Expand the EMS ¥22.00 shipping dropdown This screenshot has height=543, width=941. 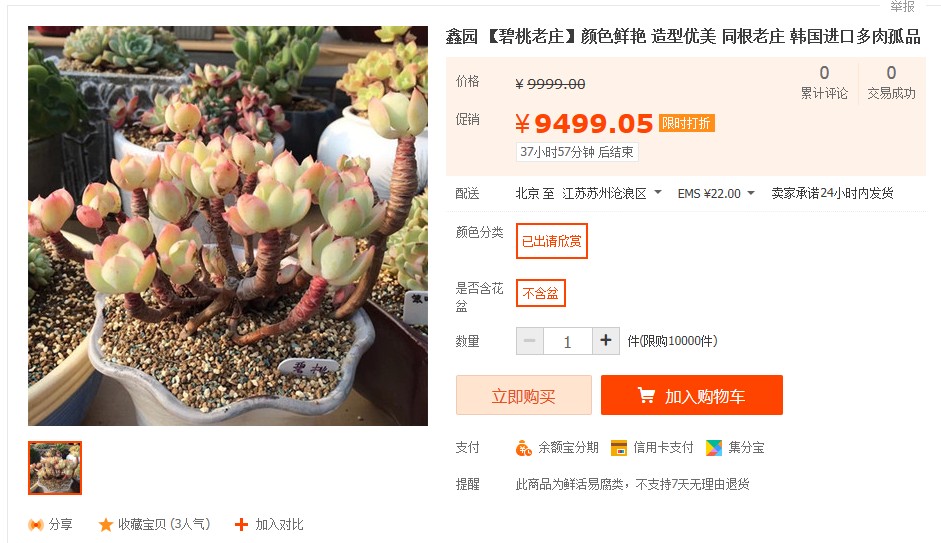716,193
